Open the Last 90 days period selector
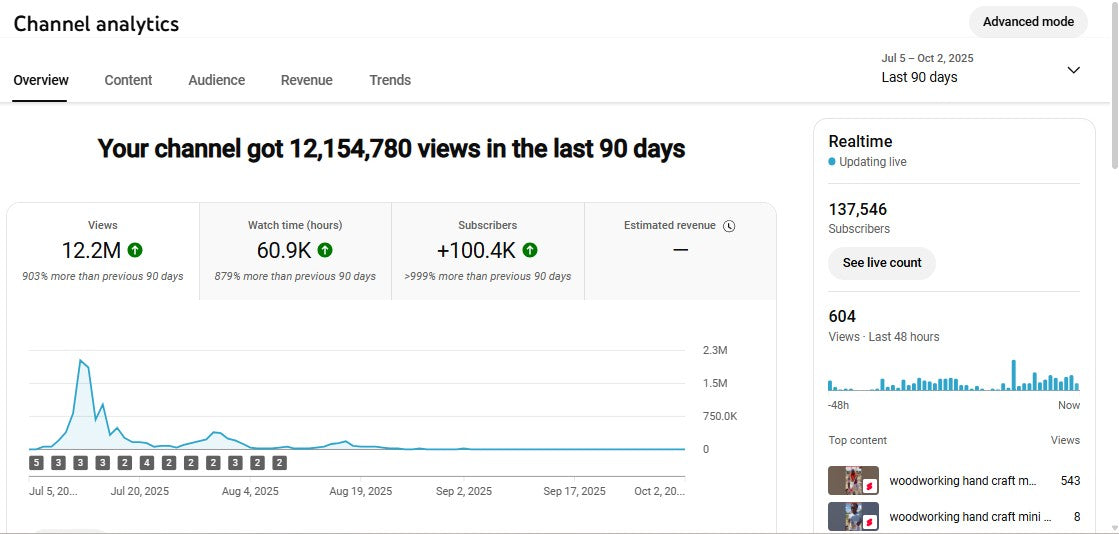1119x534 pixels. (919, 77)
